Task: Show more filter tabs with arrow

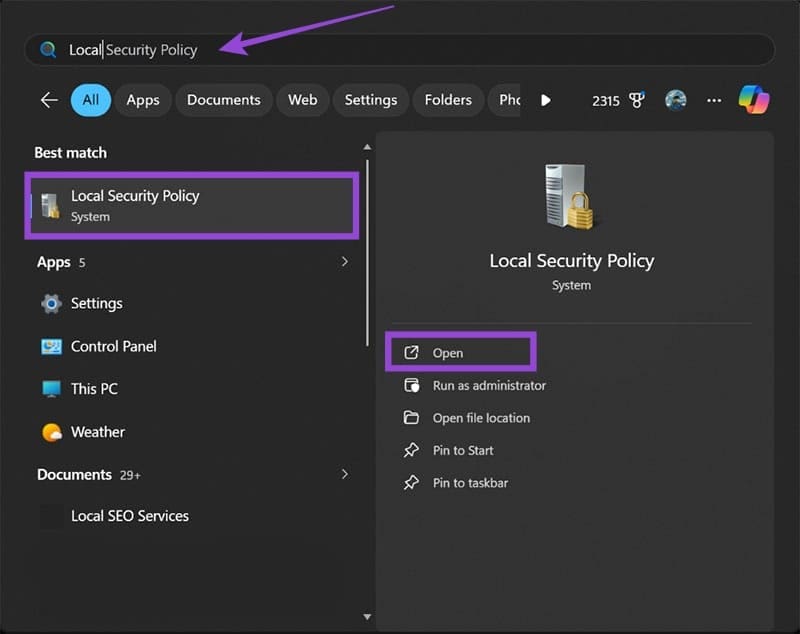Action: point(545,100)
